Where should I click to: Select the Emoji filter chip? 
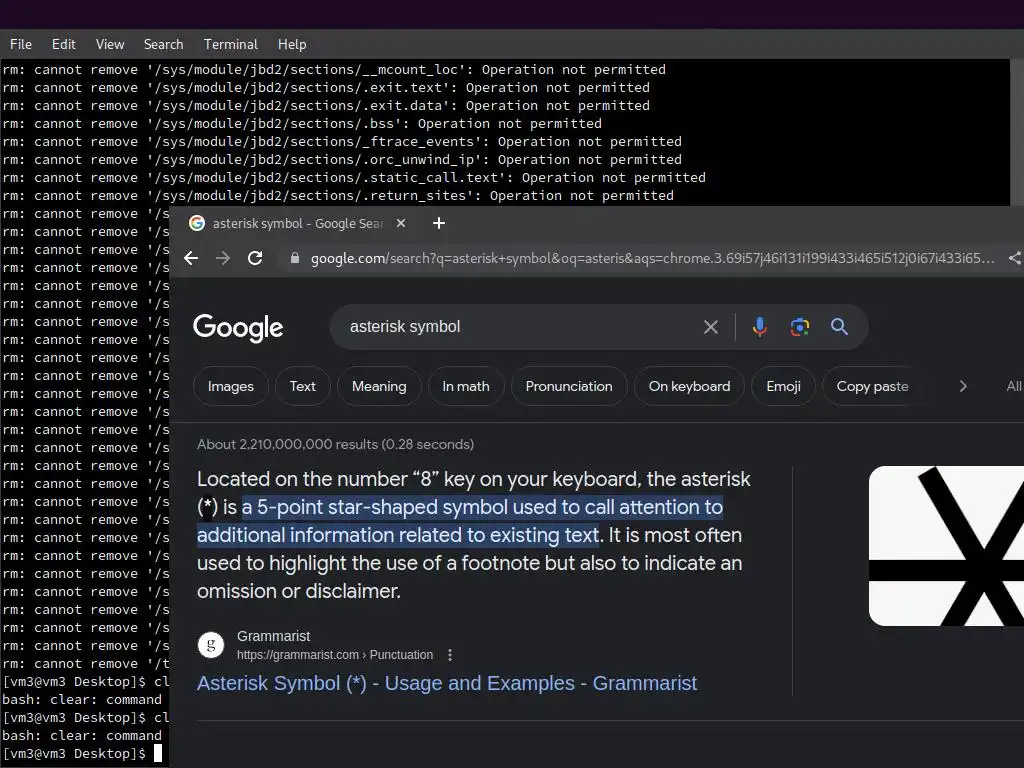click(783, 387)
